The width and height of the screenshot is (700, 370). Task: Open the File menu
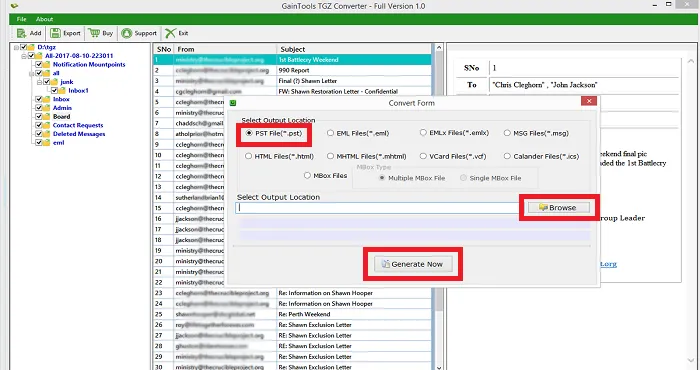pos(21,19)
